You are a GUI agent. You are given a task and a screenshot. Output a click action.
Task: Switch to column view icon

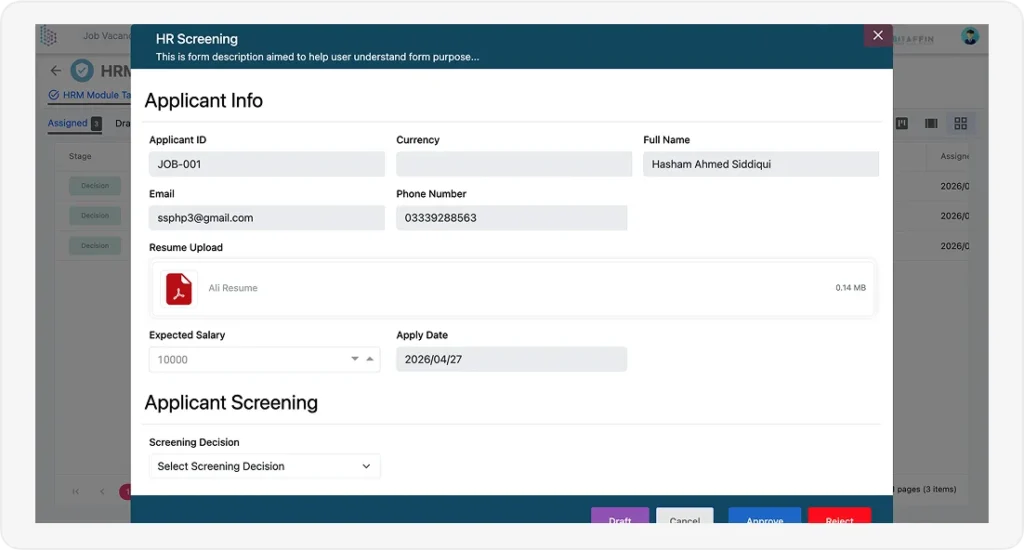931,123
